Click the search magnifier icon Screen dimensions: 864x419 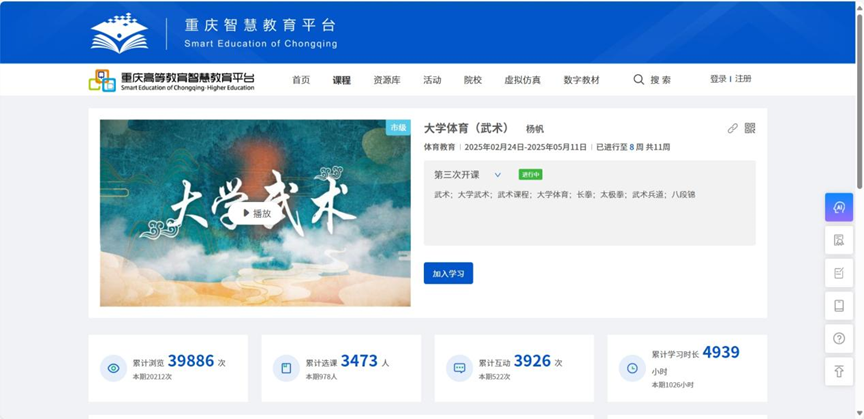639,79
